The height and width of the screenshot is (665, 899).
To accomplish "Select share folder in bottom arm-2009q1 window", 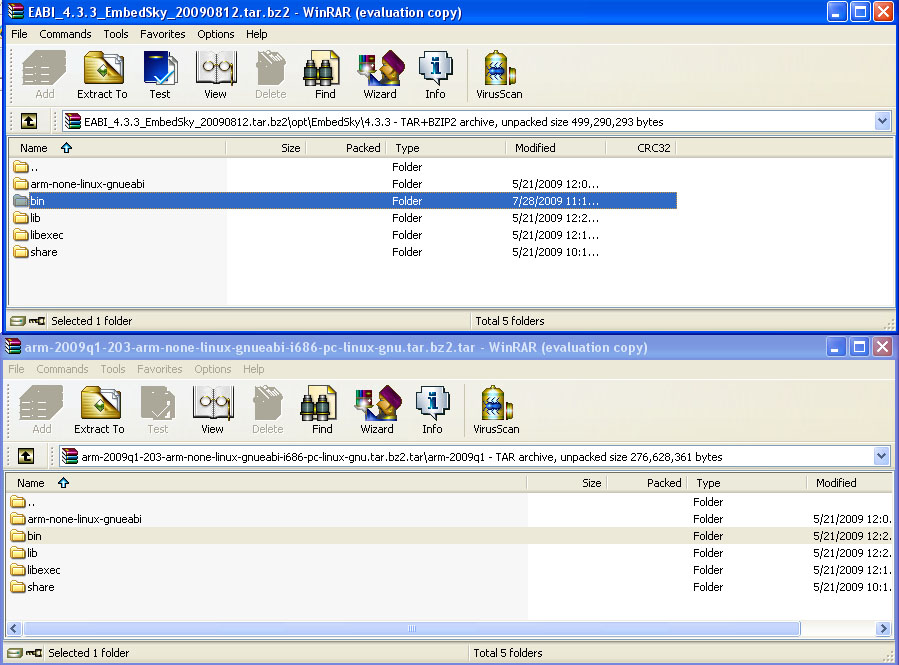I will 450,587.
